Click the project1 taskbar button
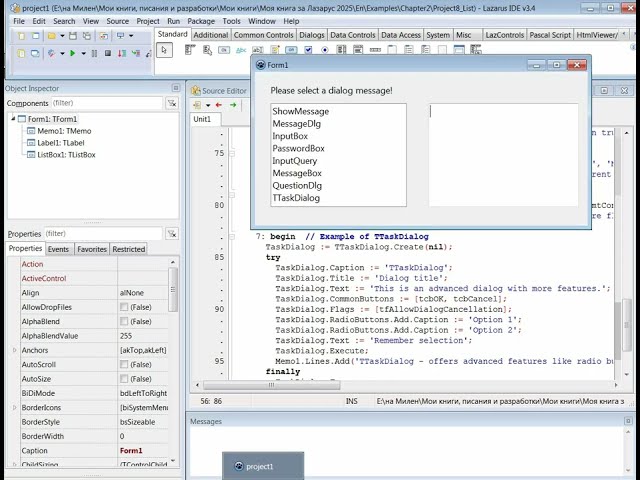This screenshot has width=640, height=480. (x=263, y=466)
